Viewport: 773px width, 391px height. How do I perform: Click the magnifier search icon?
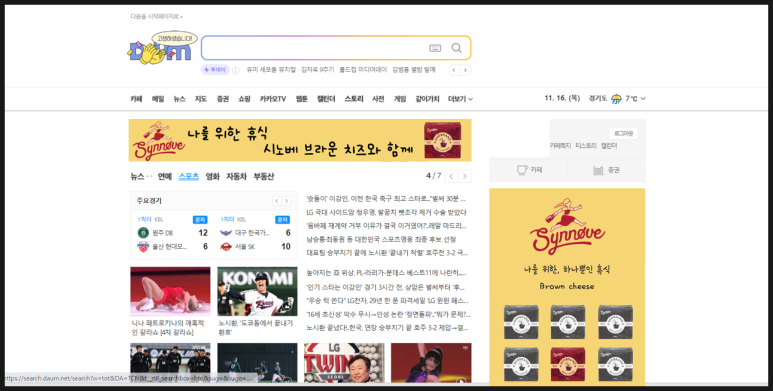coord(457,48)
